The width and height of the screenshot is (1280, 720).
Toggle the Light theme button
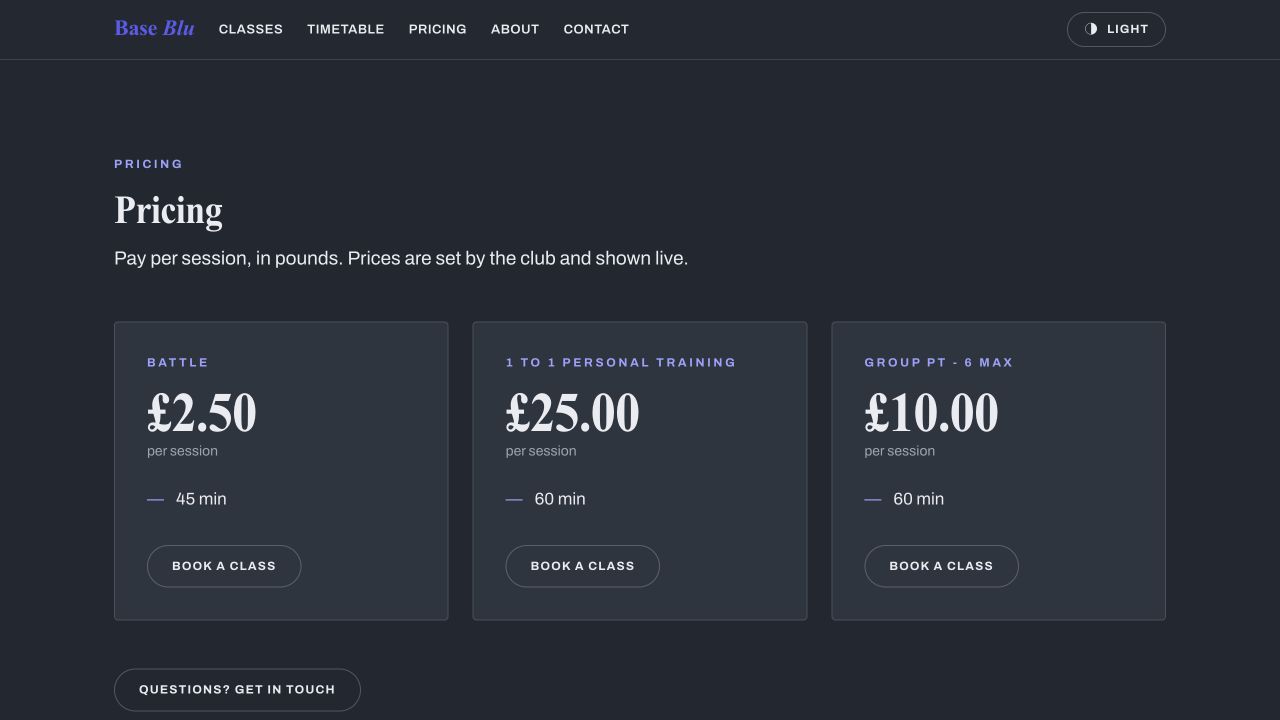tap(1116, 29)
